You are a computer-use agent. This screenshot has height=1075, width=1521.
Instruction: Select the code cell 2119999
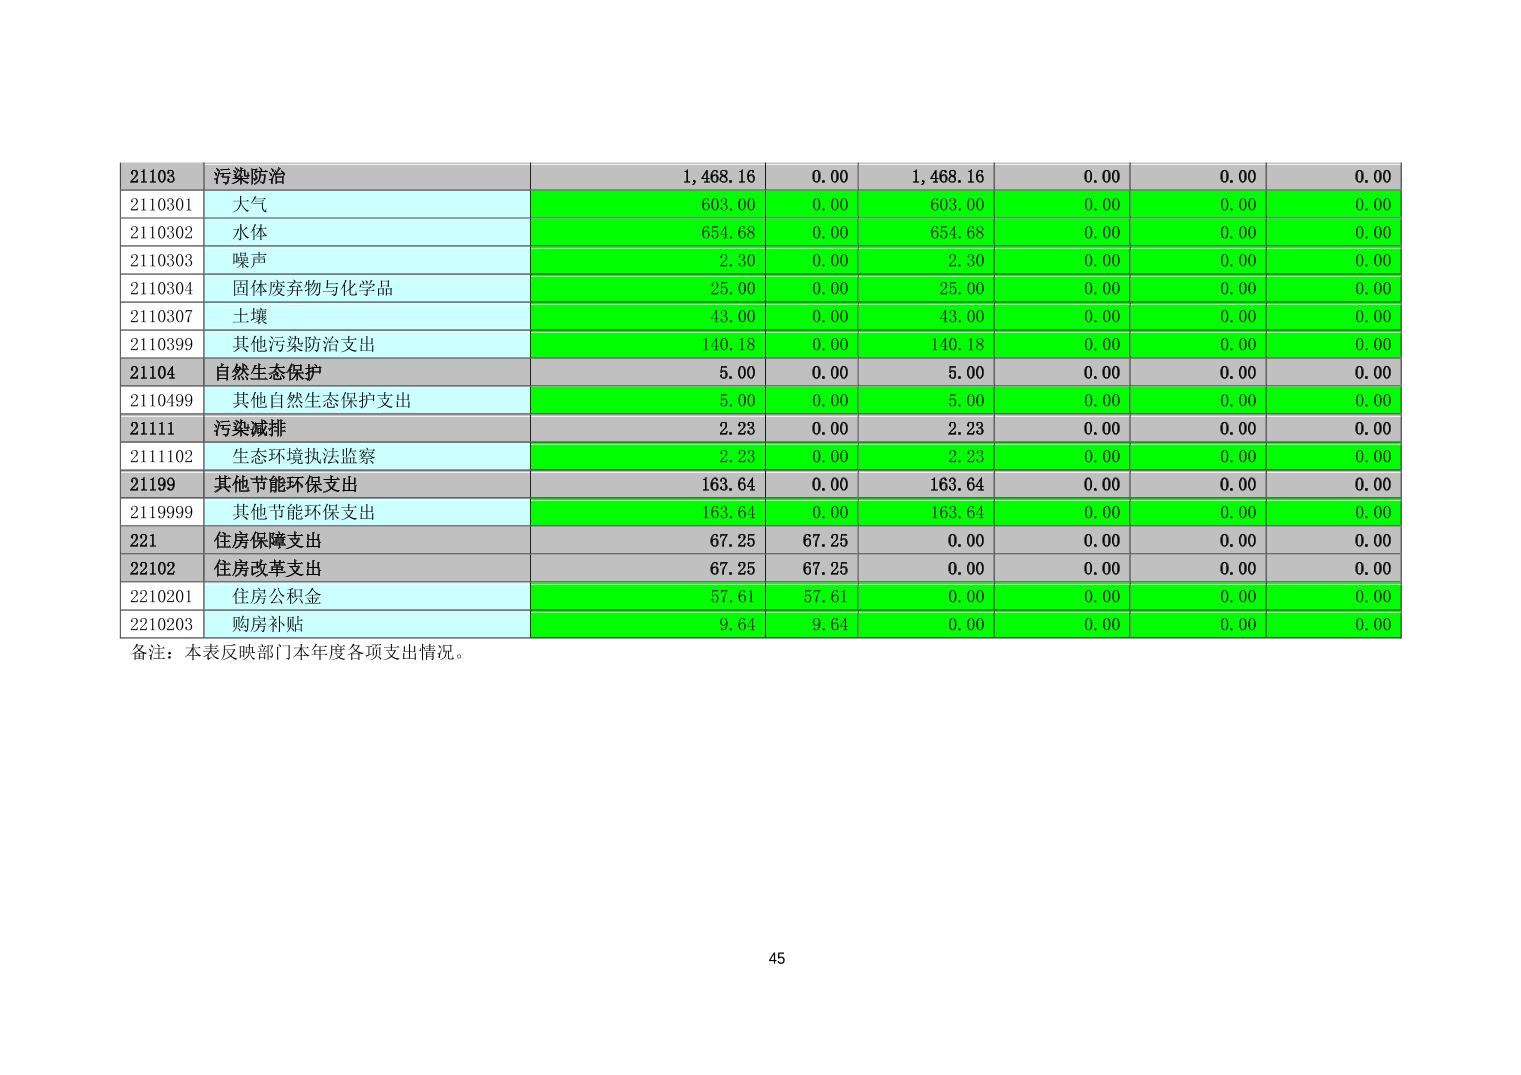click(x=161, y=512)
